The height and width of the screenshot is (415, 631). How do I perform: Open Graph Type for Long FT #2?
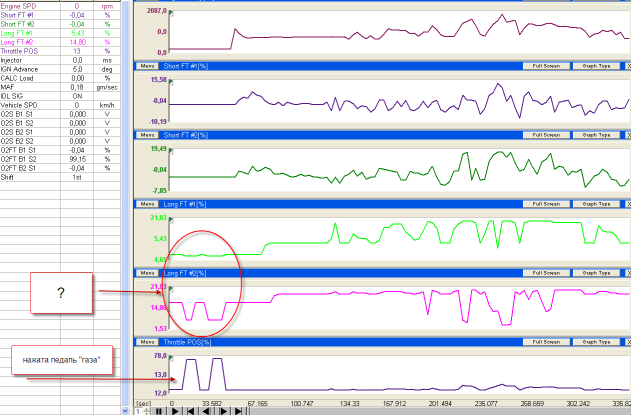[x=599, y=272]
